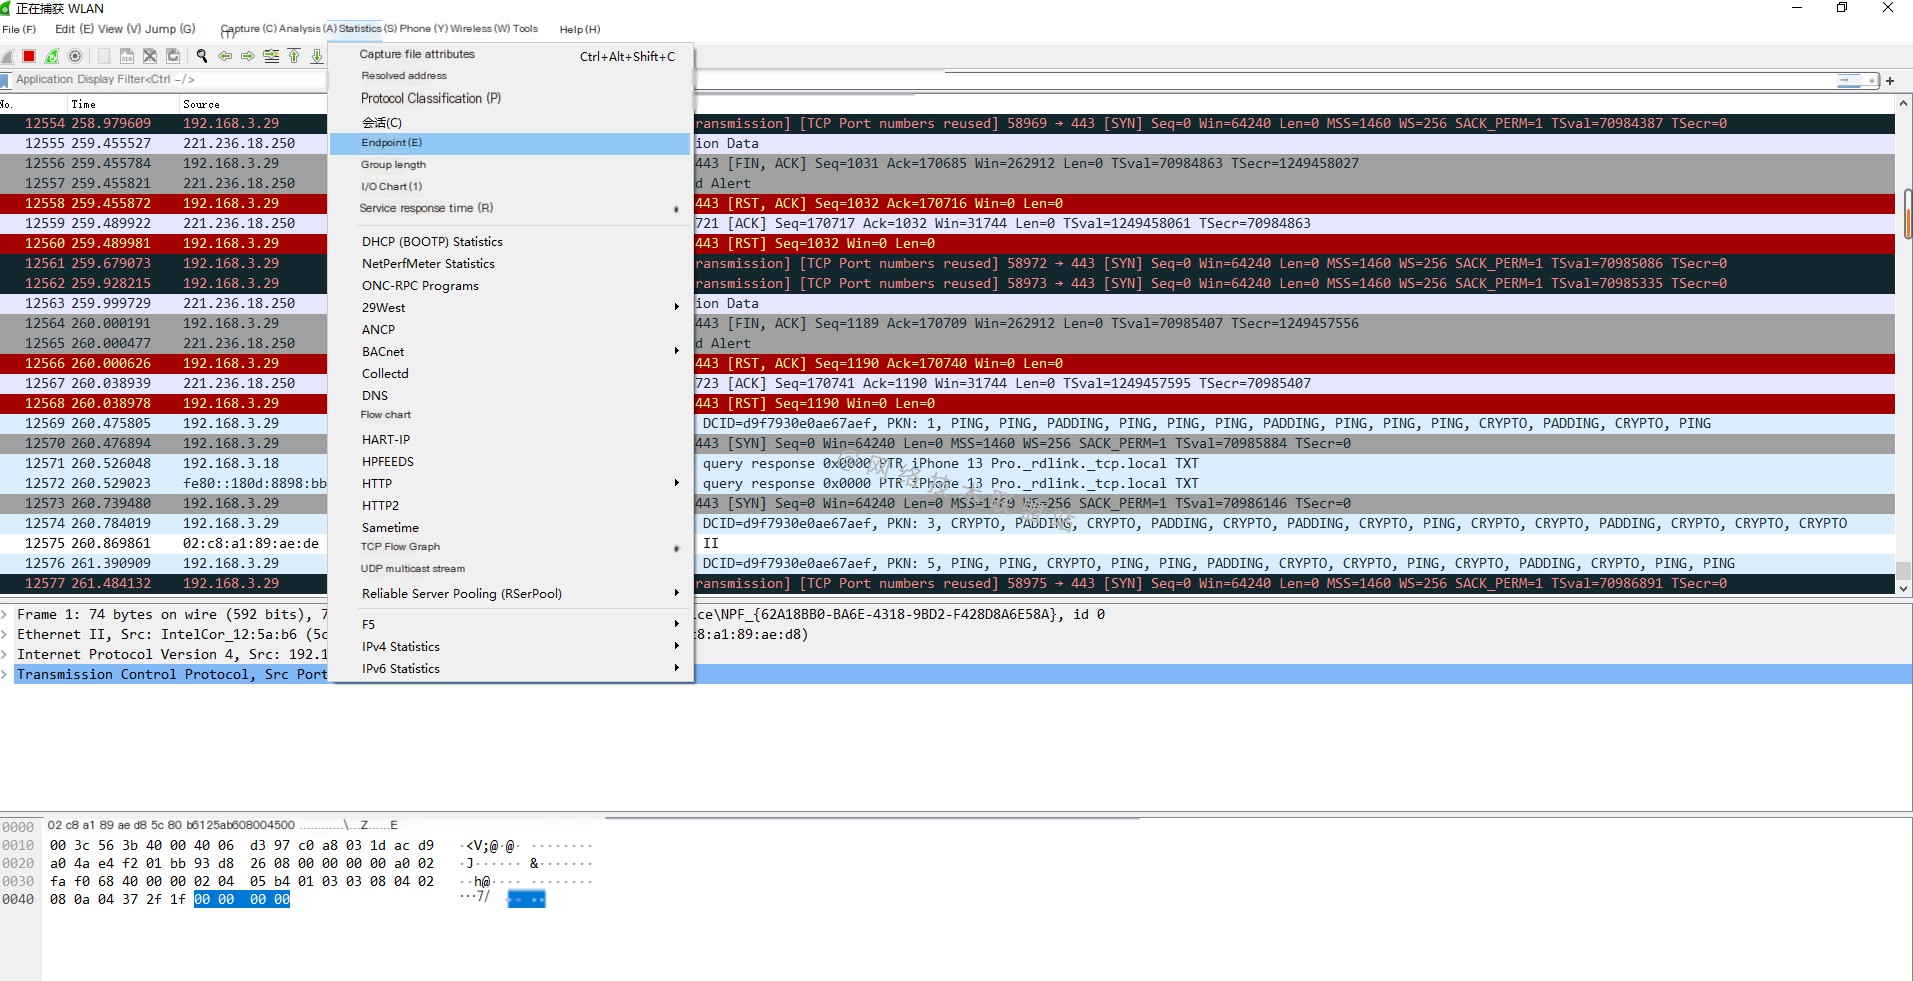Sort by the Time column header
1913x981 pixels.
(123, 104)
